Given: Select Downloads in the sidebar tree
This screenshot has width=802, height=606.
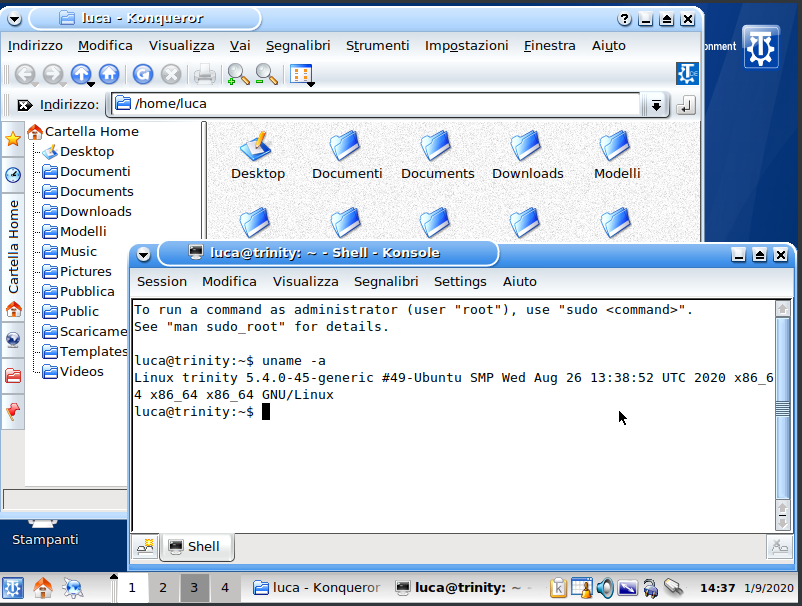Looking at the screenshot, I should [x=87, y=211].
